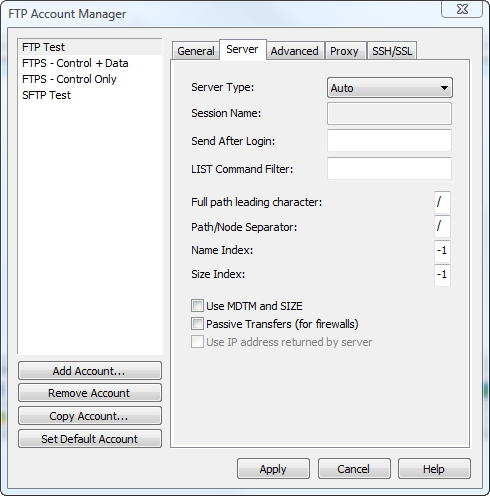The width and height of the screenshot is (490, 496).
Task: Enable Use MDTM and SIZE checkbox
Action: point(197,306)
